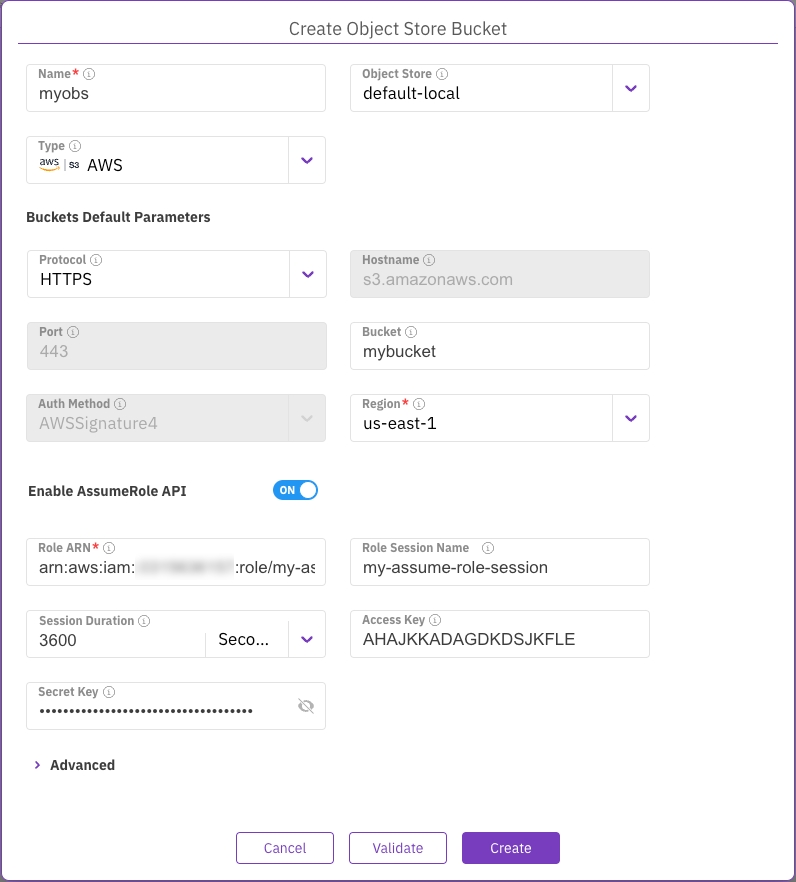Show the hidden Secret Key value
The image size is (796, 882).
click(x=306, y=706)
